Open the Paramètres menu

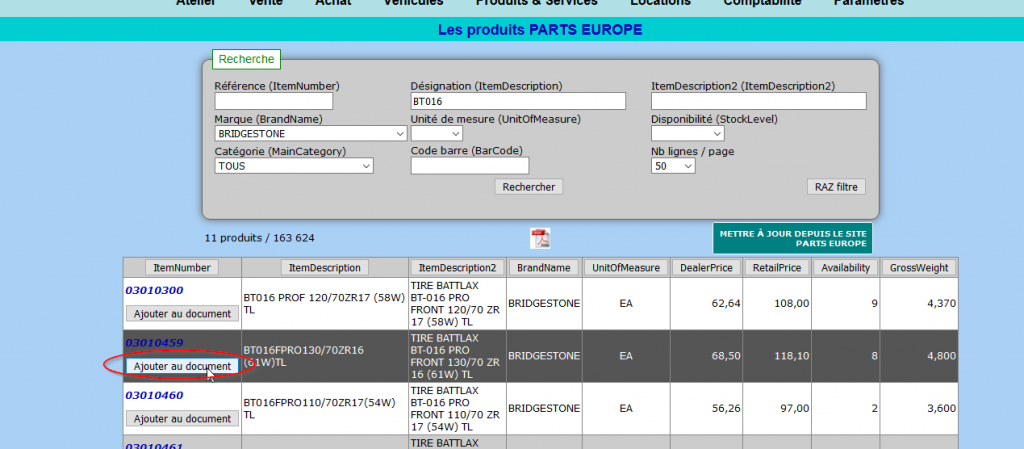point(869,3)
